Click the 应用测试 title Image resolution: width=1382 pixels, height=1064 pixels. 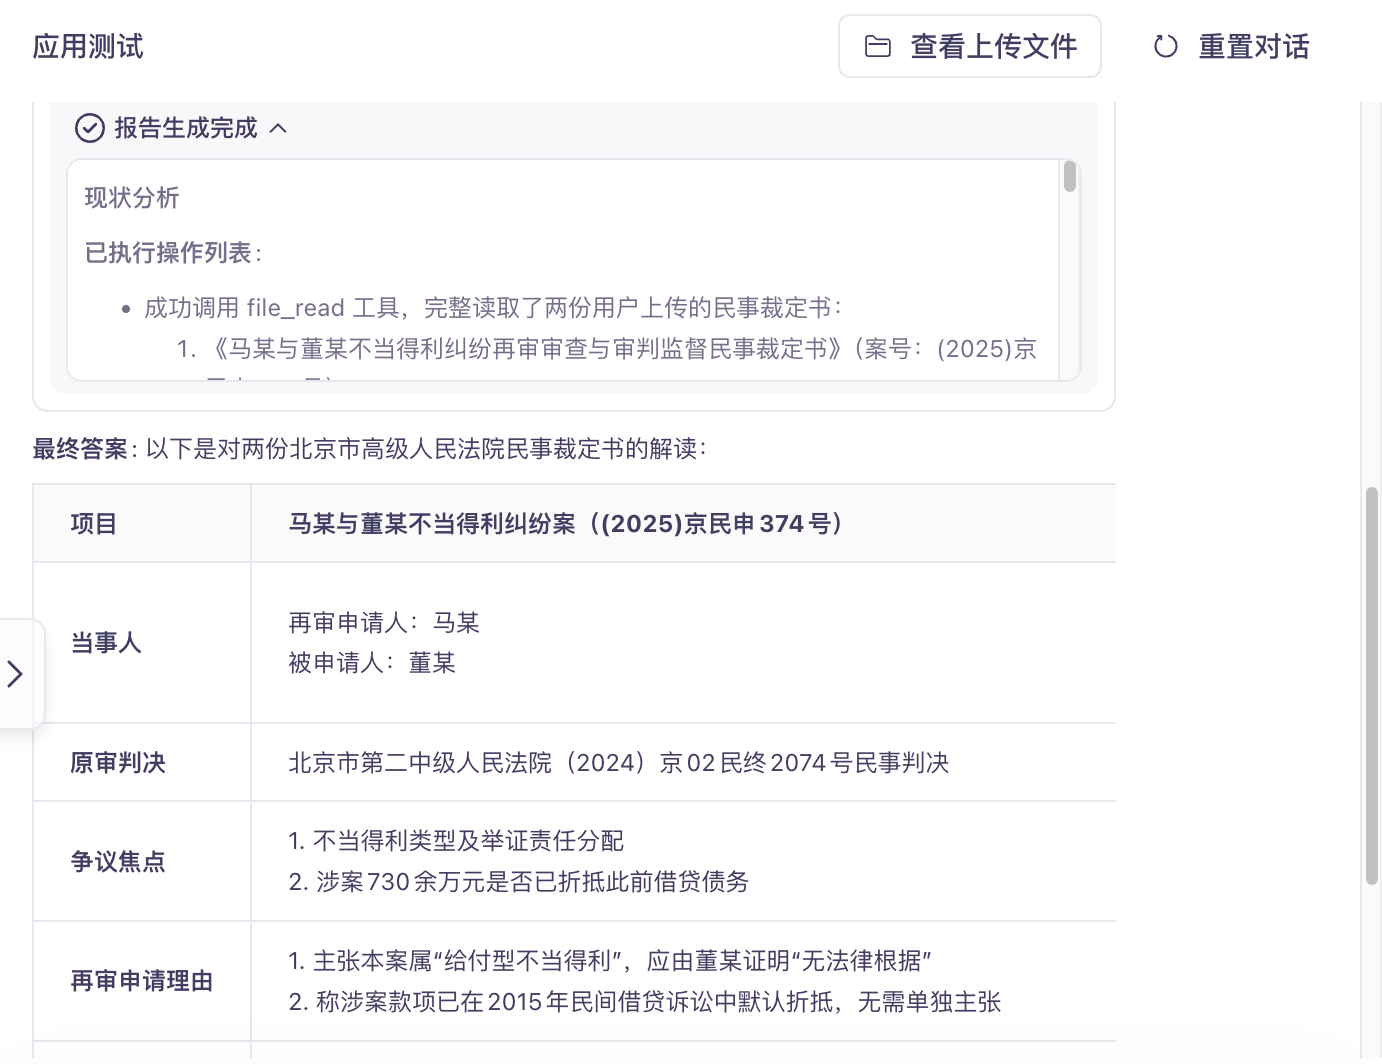click(88, 46)
